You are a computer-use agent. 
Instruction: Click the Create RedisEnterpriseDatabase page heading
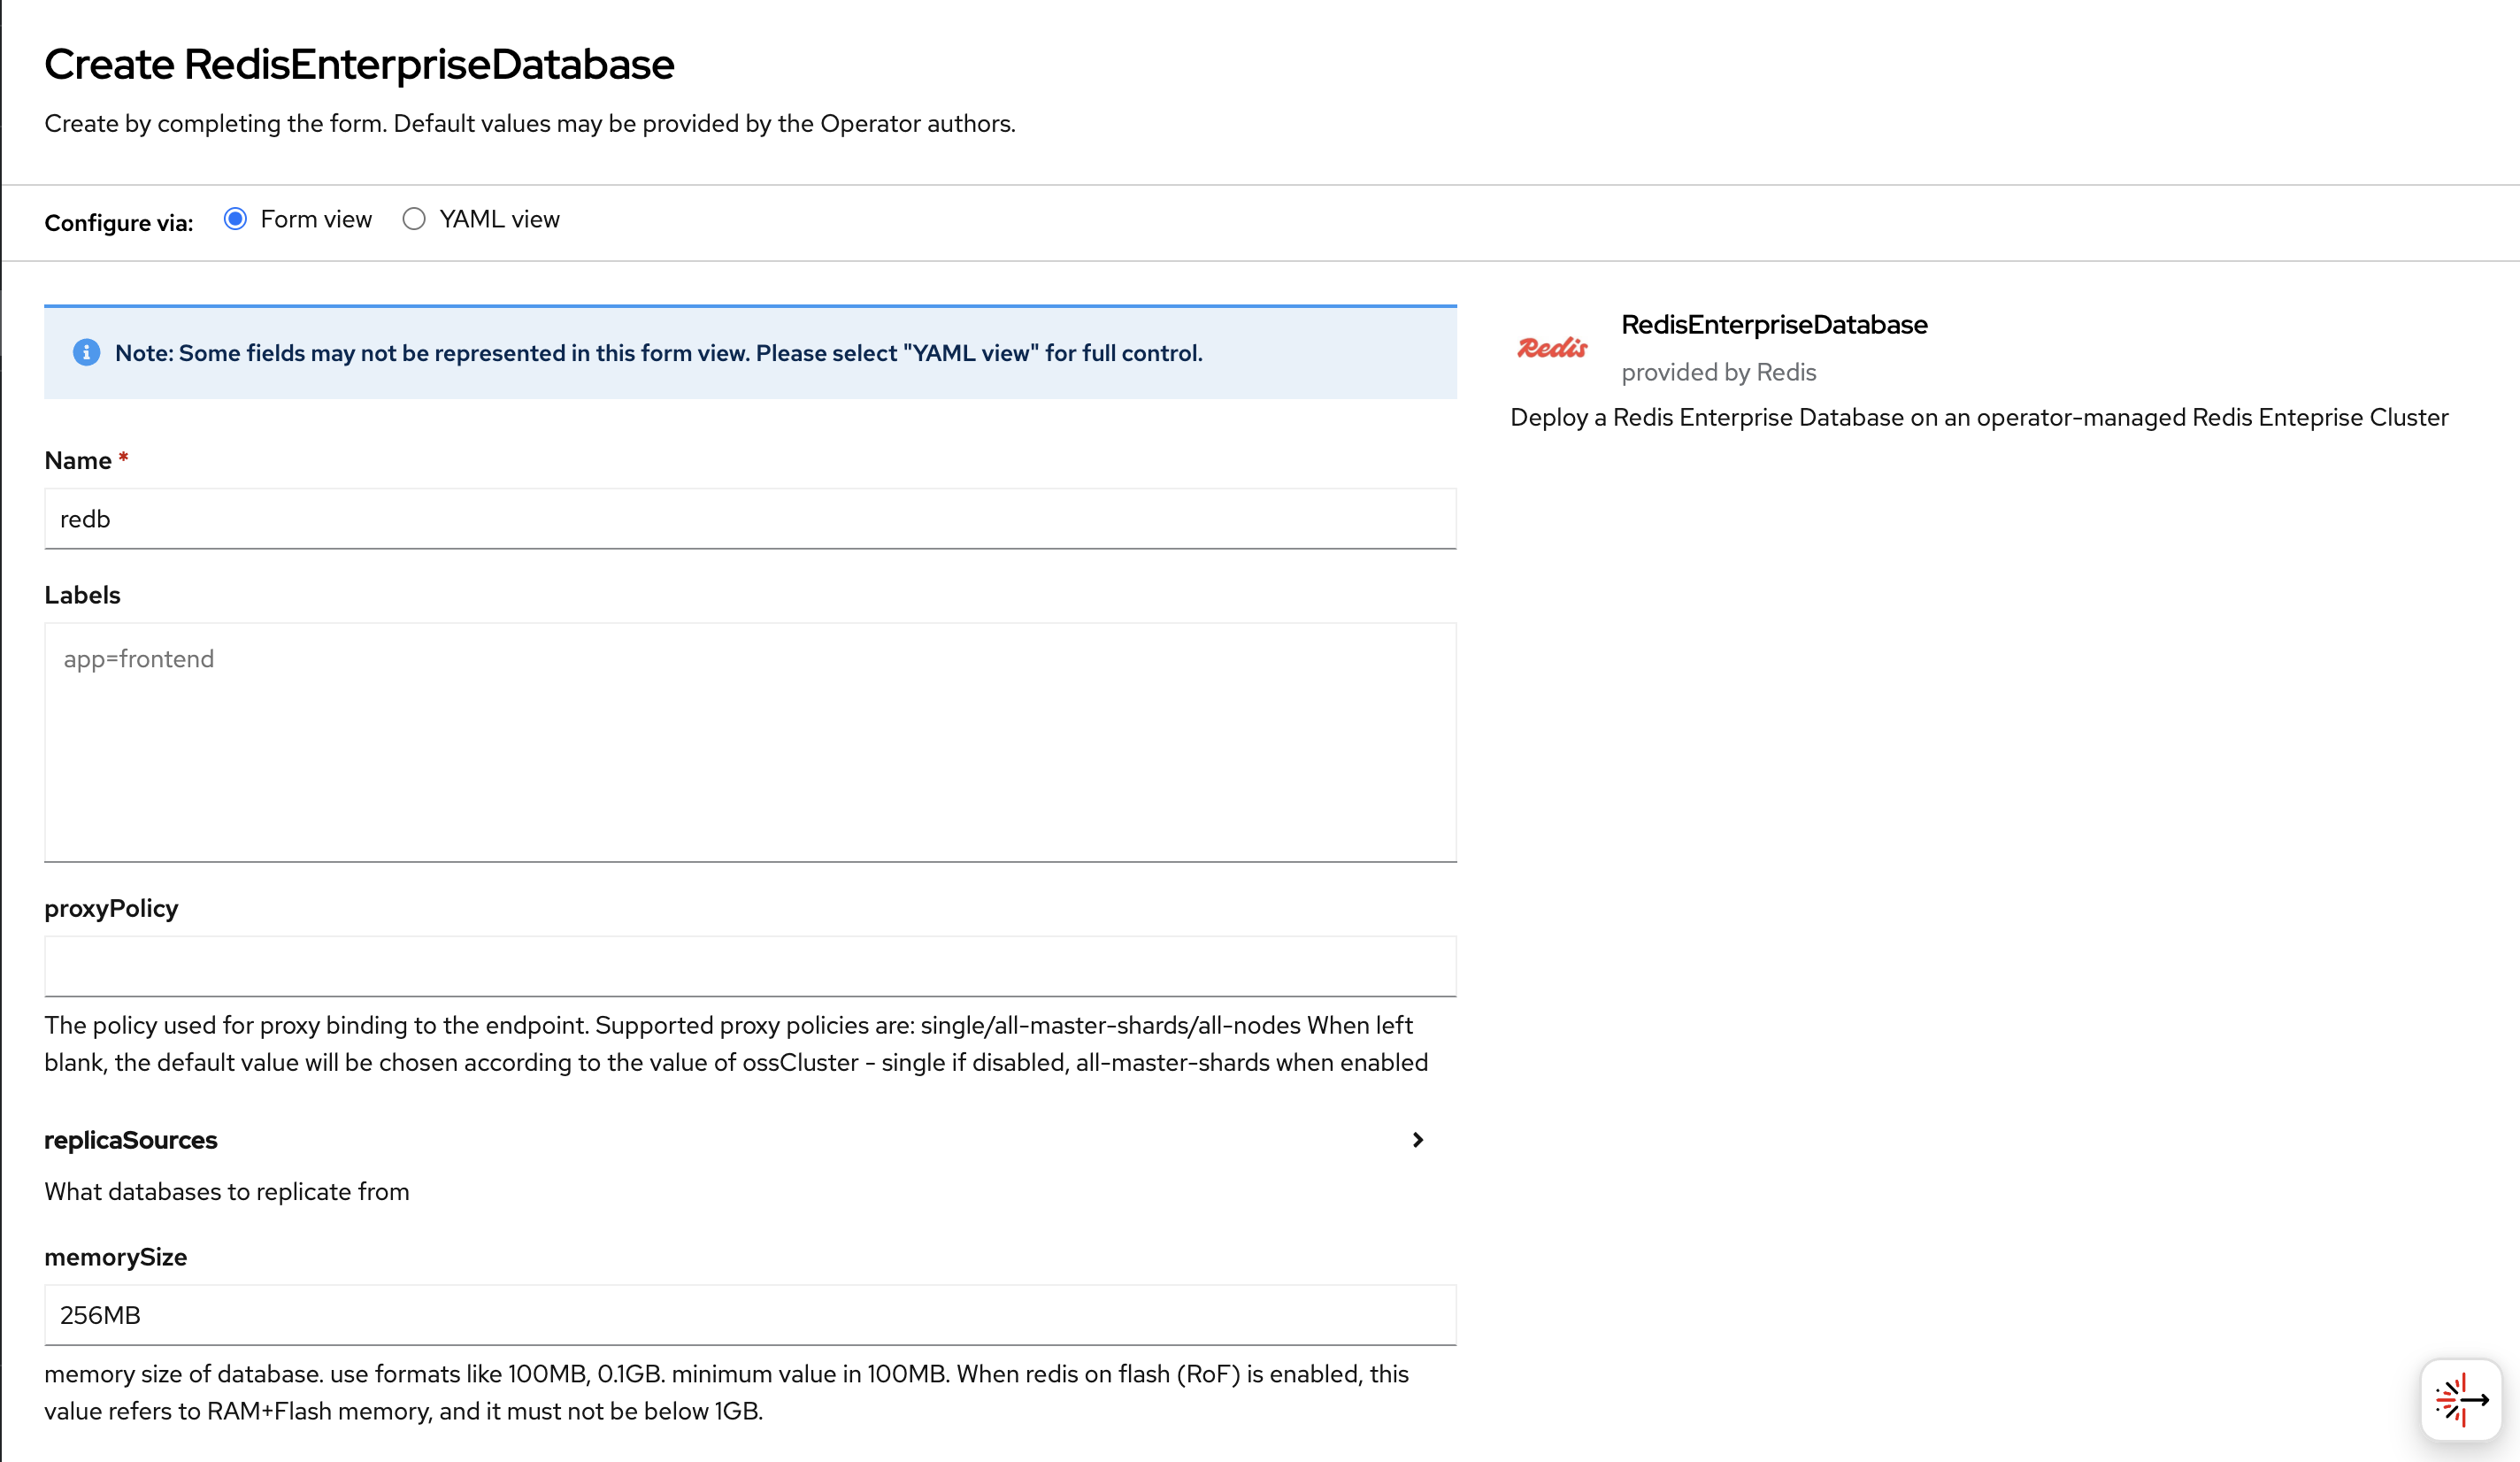[x=359, y=65]
